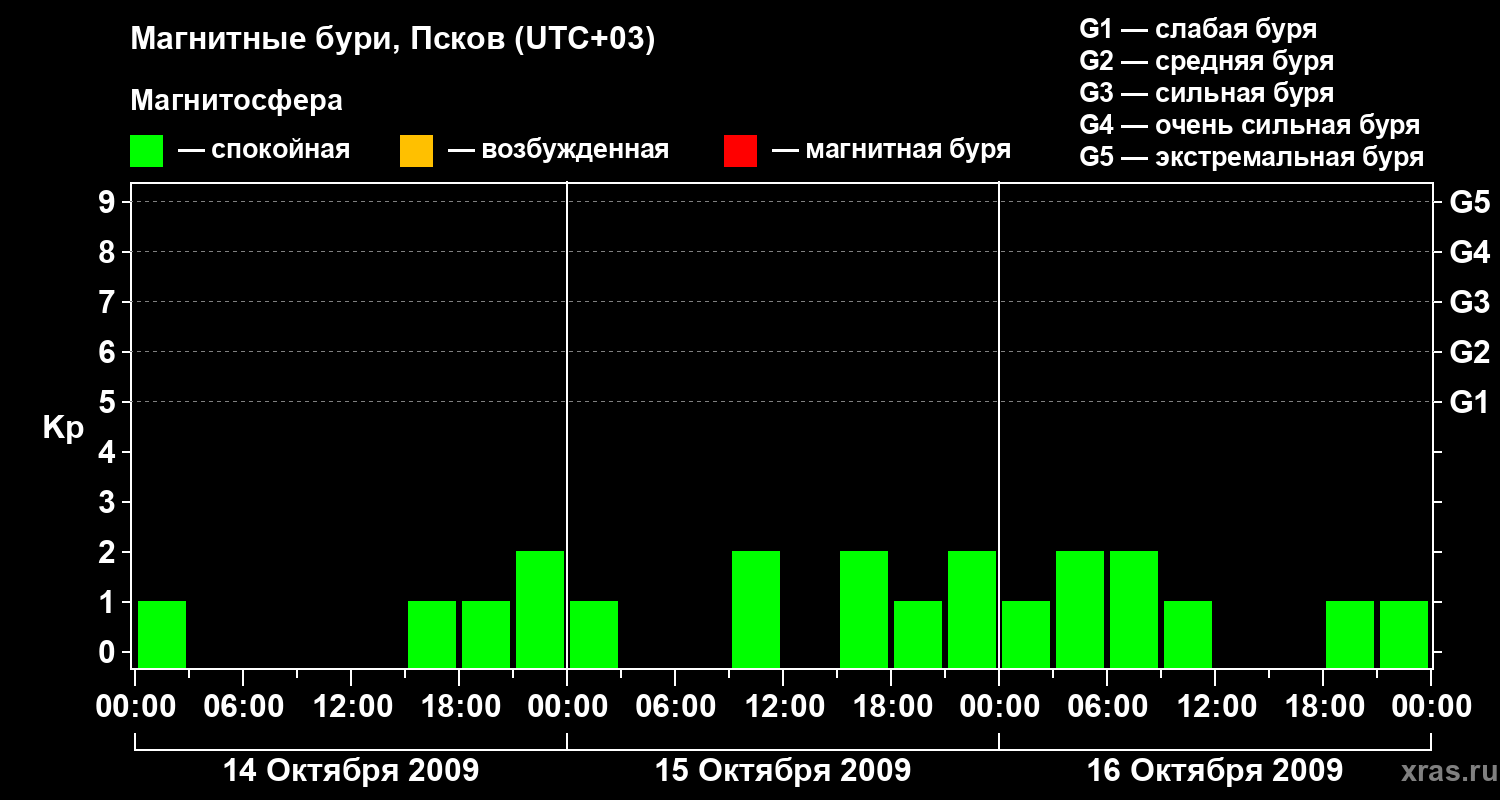Click the legend line 'G1 — слабая буря'

[1198, 29]
